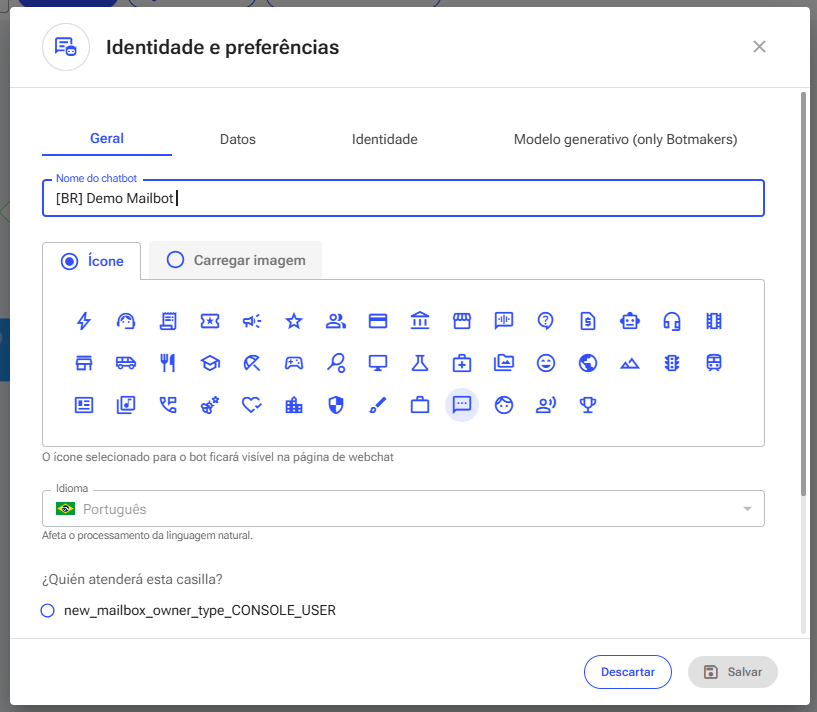This screenshot has width=817, height=712.
Task: Choose the bank building icon
Action: (x=420, y=321)
